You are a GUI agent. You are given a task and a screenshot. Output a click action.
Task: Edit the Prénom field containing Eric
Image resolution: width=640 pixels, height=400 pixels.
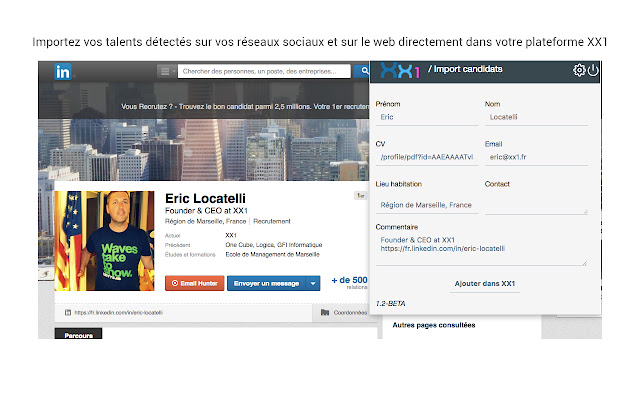(x=427, y=117)
